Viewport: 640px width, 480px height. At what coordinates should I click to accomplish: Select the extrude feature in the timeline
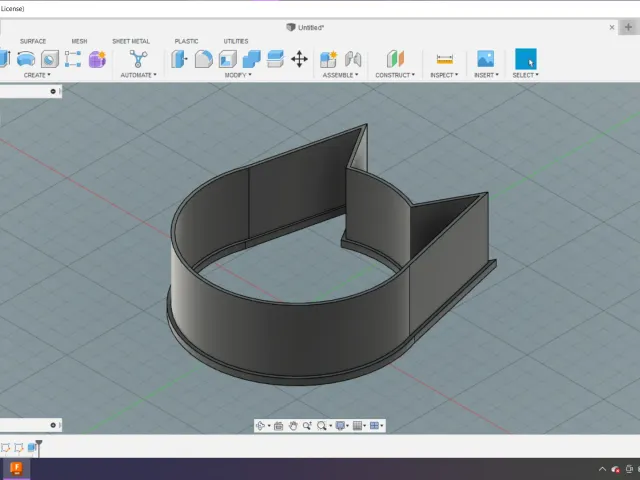[x=31, y=448]
